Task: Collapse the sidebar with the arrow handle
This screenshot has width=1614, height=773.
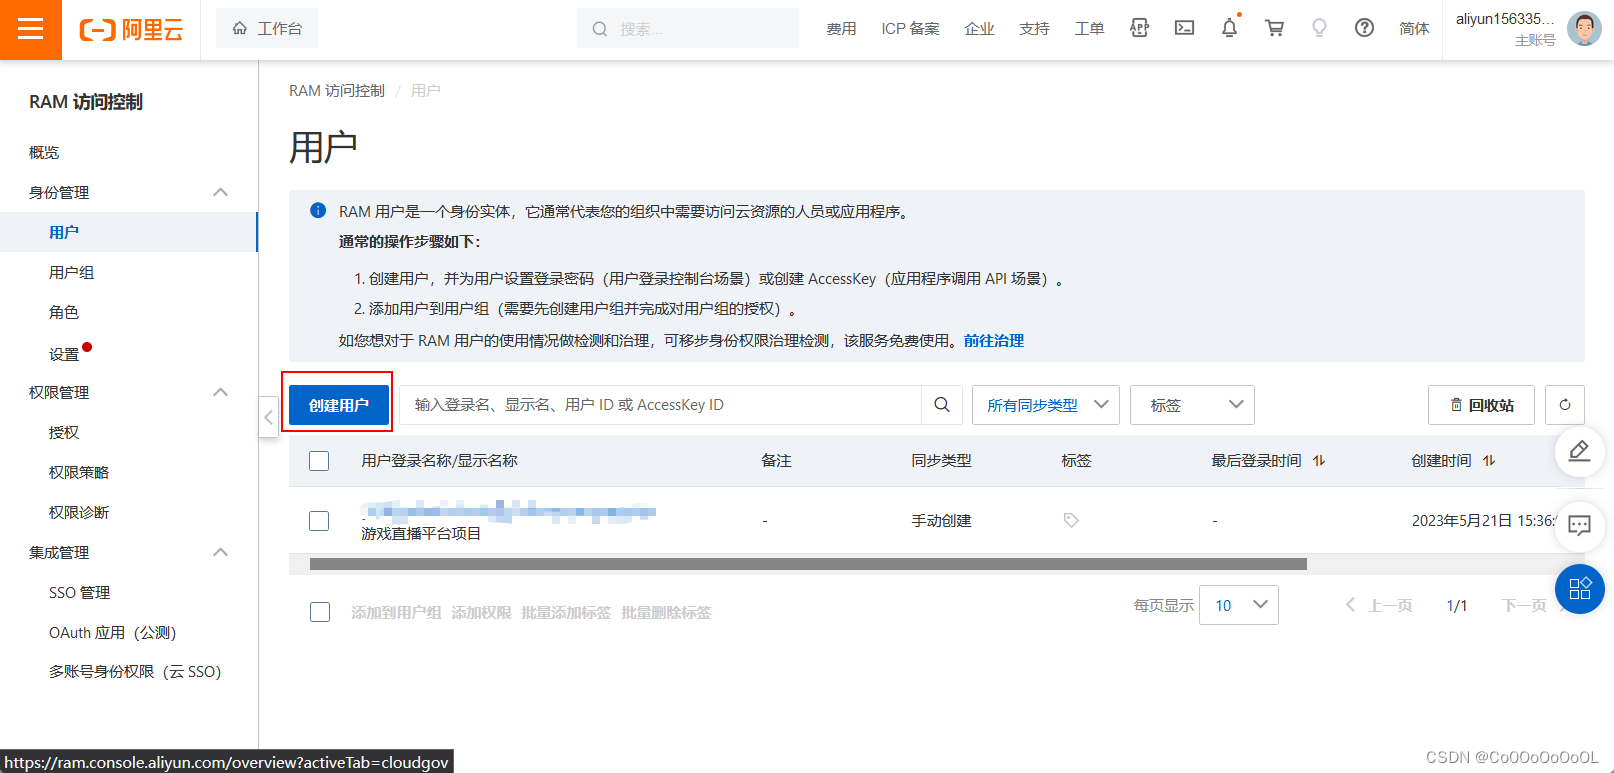Action: click(x=268, y=417)
